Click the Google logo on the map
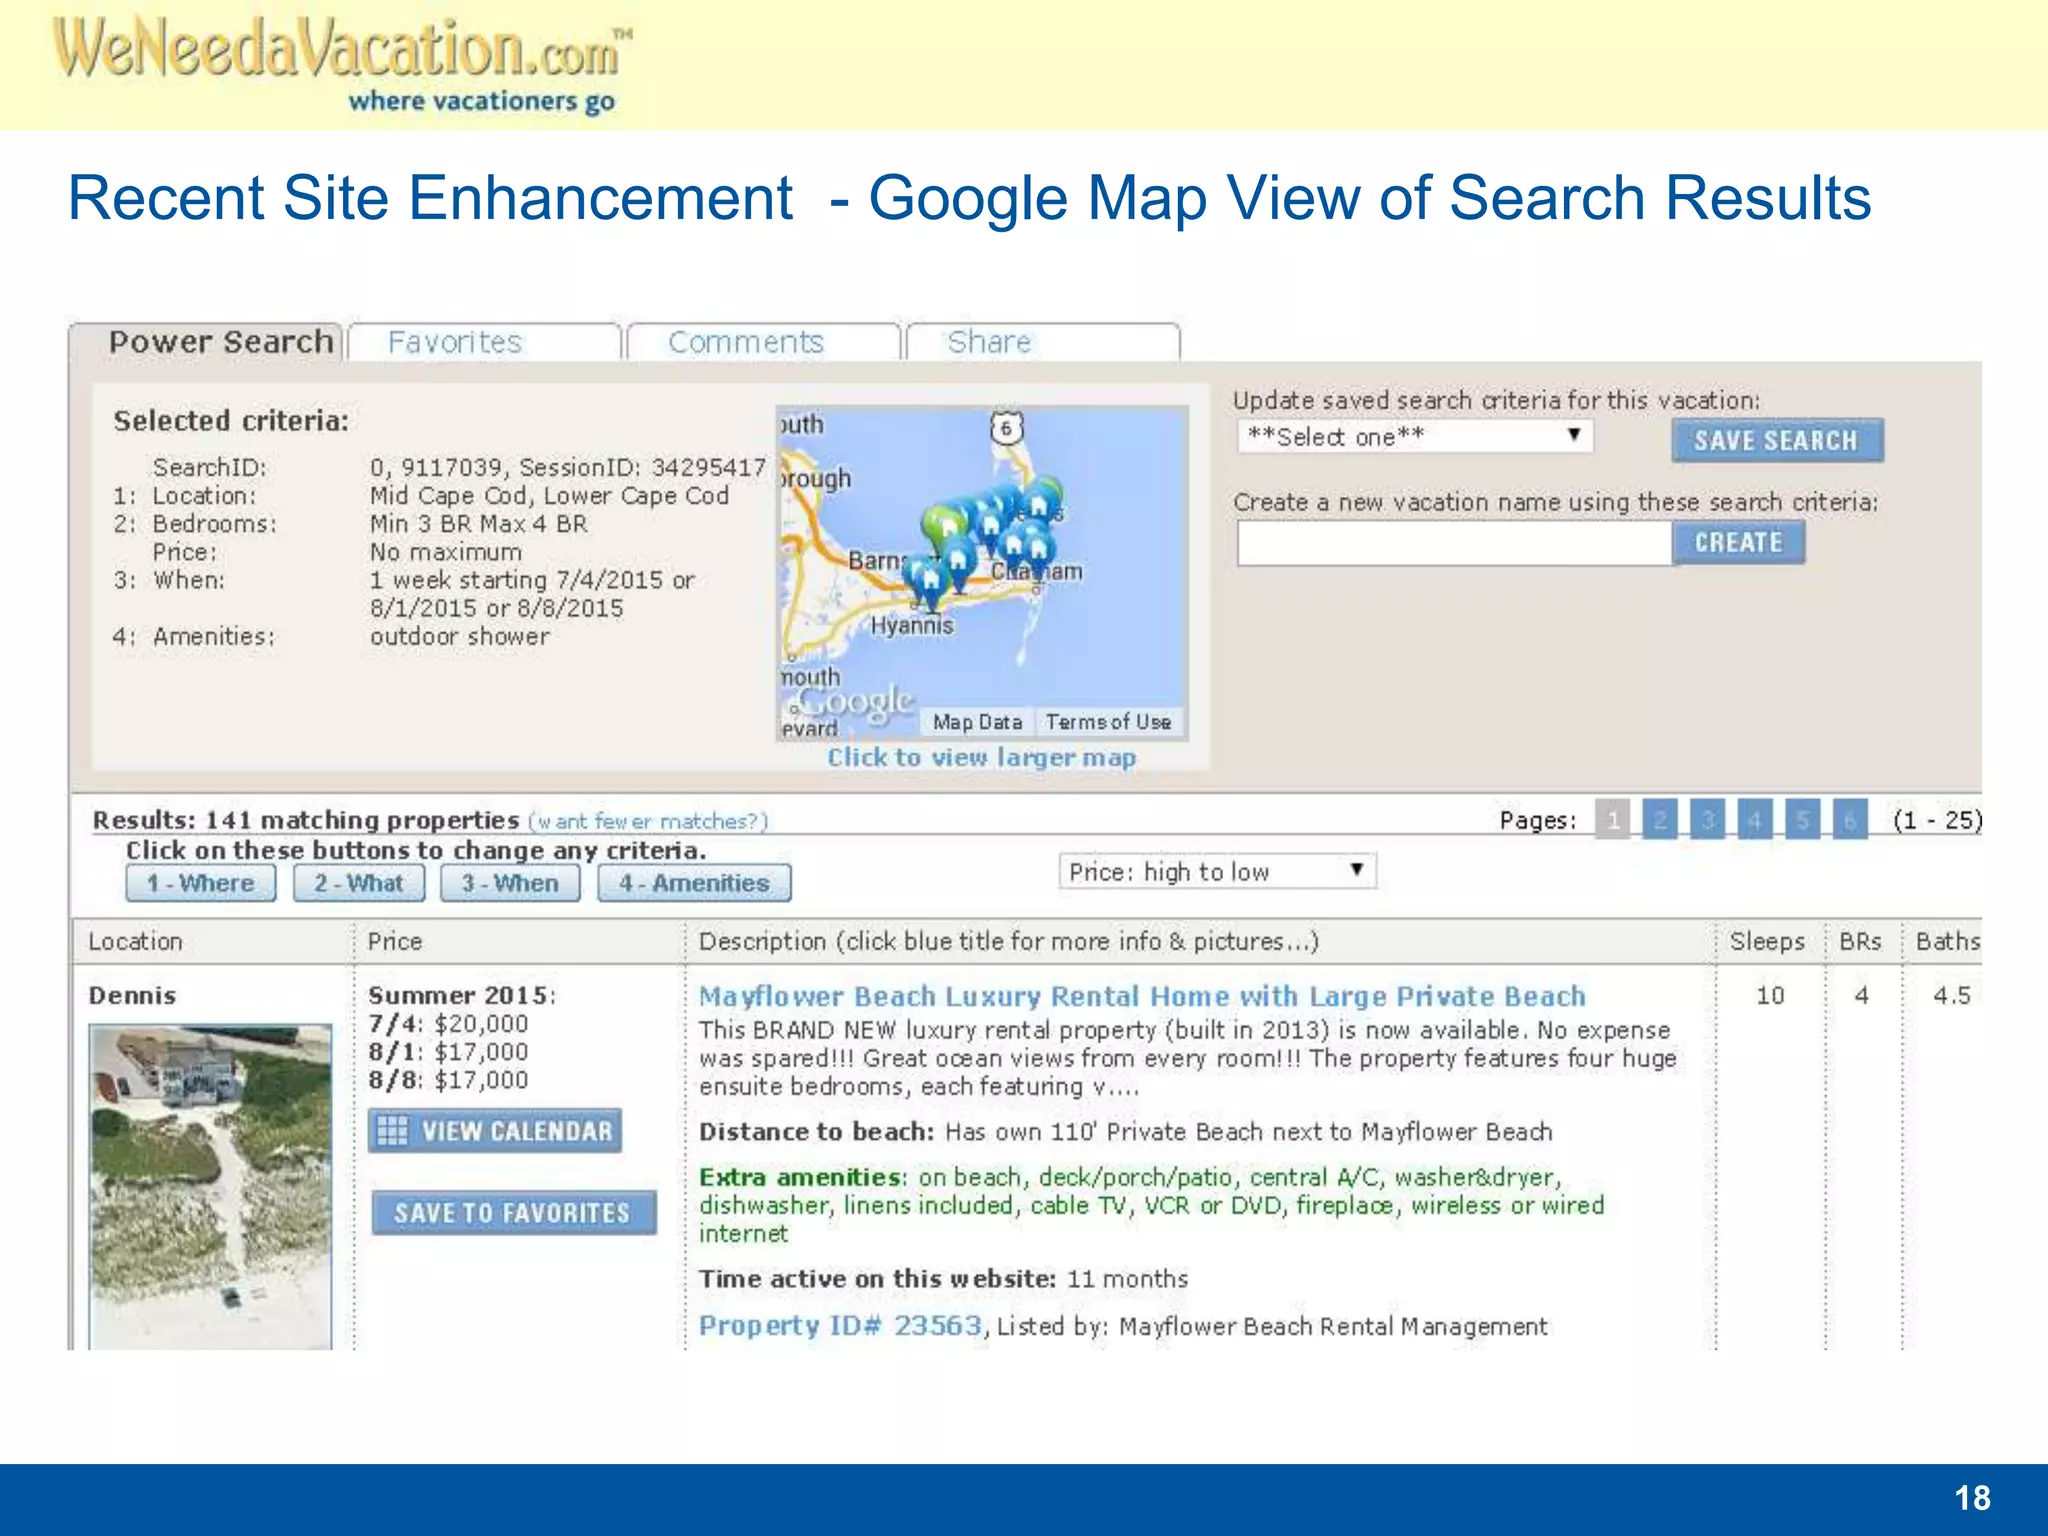Viewport: 2048px width, 1536px height. click(x=855, y=705)
